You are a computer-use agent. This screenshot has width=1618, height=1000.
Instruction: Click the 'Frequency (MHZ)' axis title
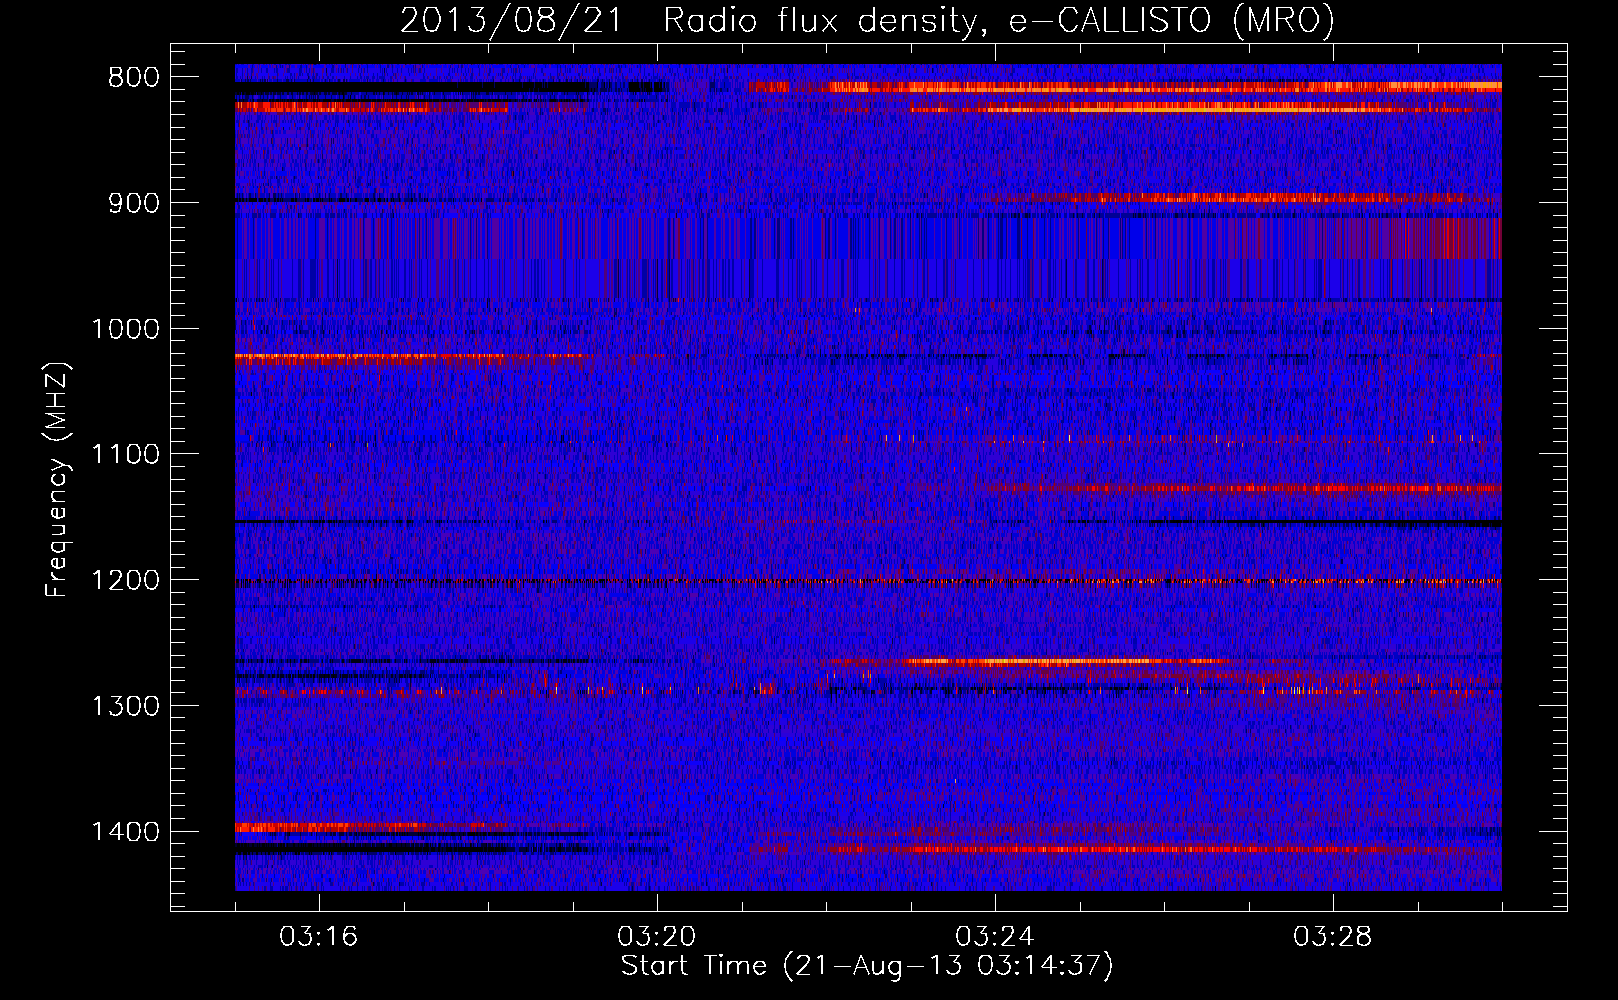(x=58, y=480)
